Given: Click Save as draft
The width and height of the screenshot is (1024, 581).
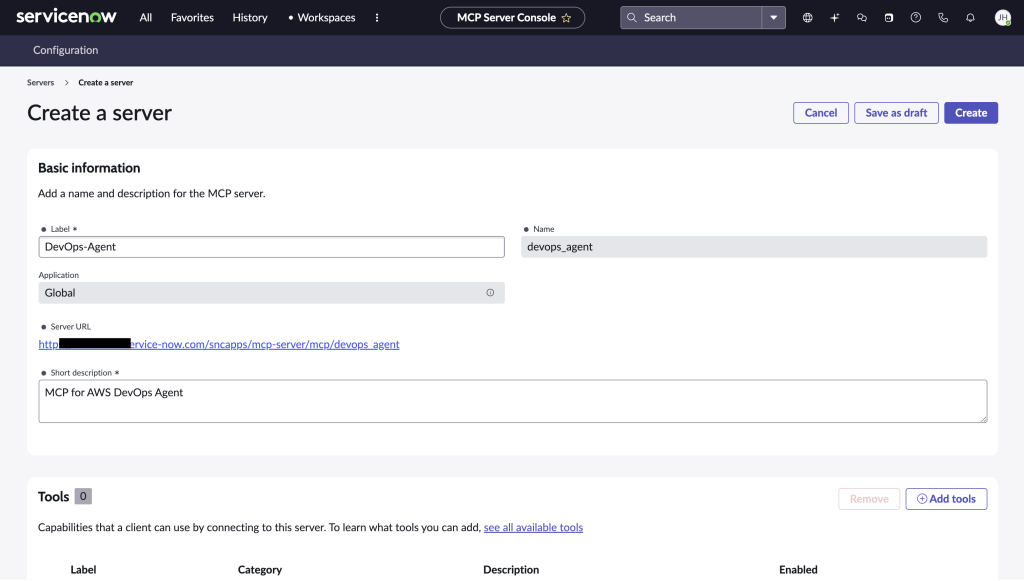Looking at the screenshot, I should tap(896, 113).
